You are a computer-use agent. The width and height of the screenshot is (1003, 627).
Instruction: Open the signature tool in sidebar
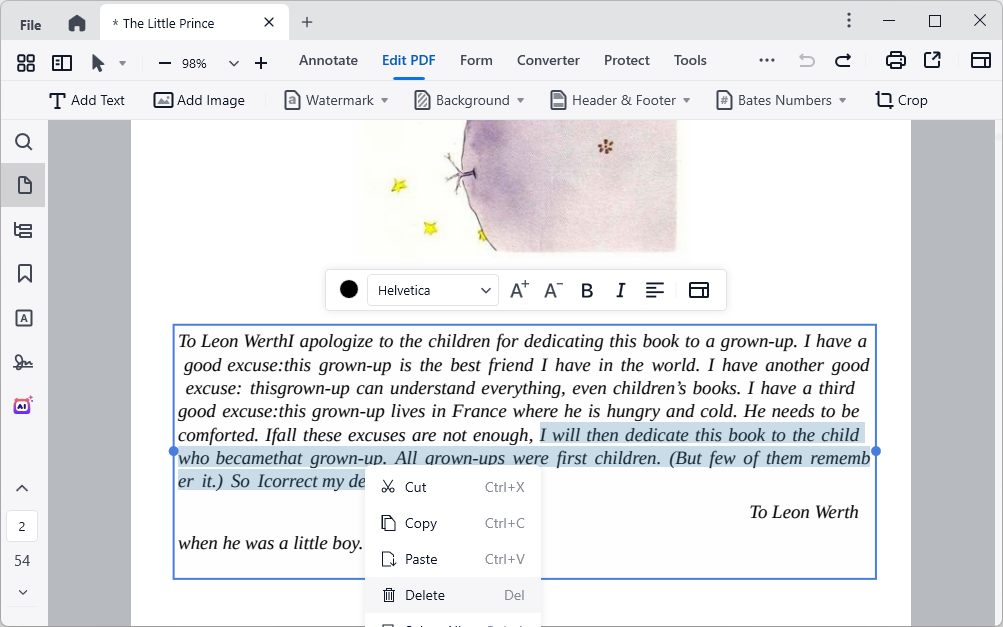(x=24, y=362)
